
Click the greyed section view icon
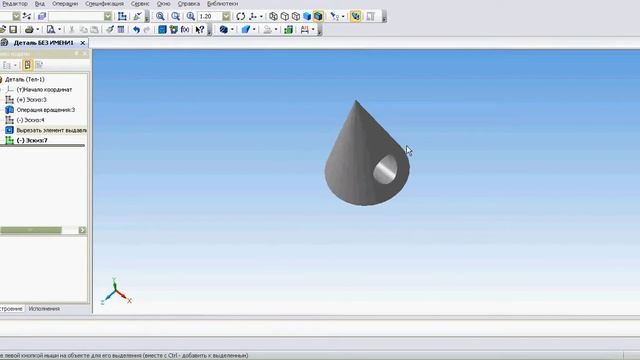[x=371, y=16]
